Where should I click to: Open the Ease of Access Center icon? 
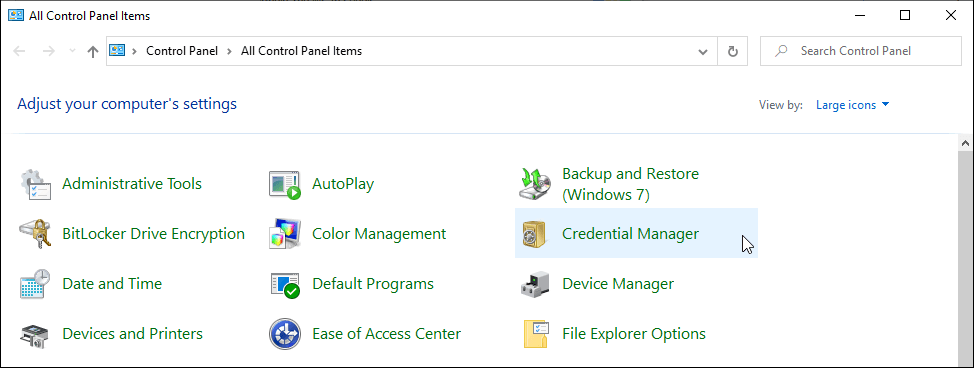(285, 334)
